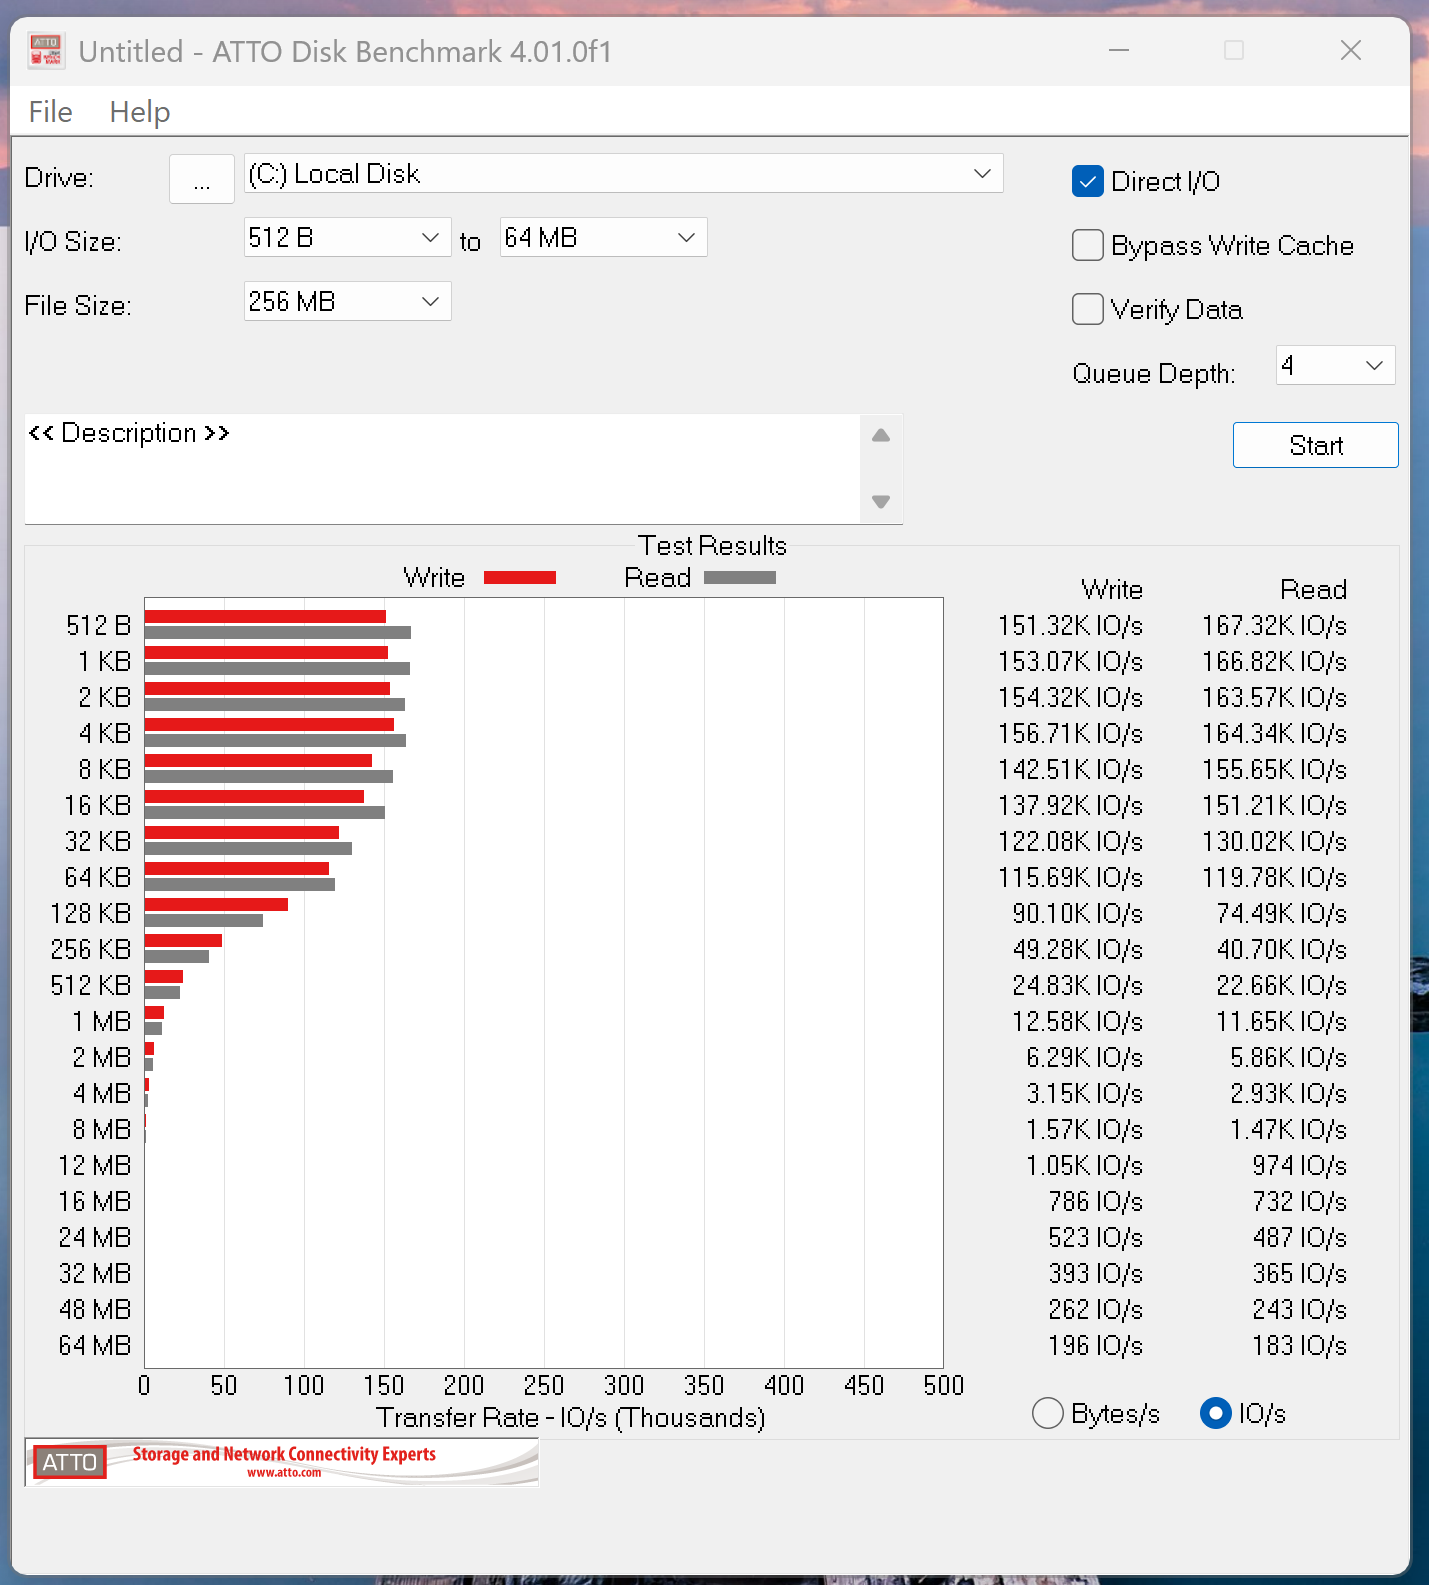Click the description scroll down arrow

pyautogui.click(x=881, y=502)
